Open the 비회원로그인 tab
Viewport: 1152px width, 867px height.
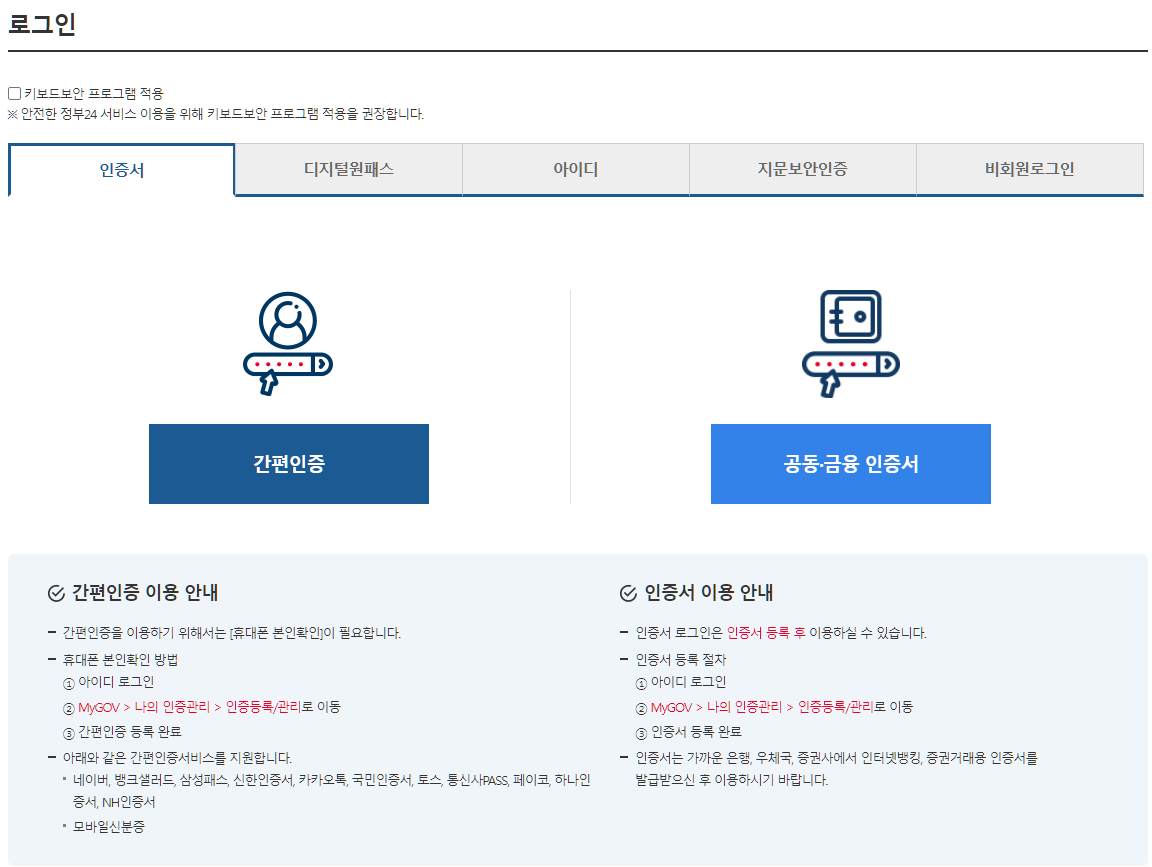1030,169
